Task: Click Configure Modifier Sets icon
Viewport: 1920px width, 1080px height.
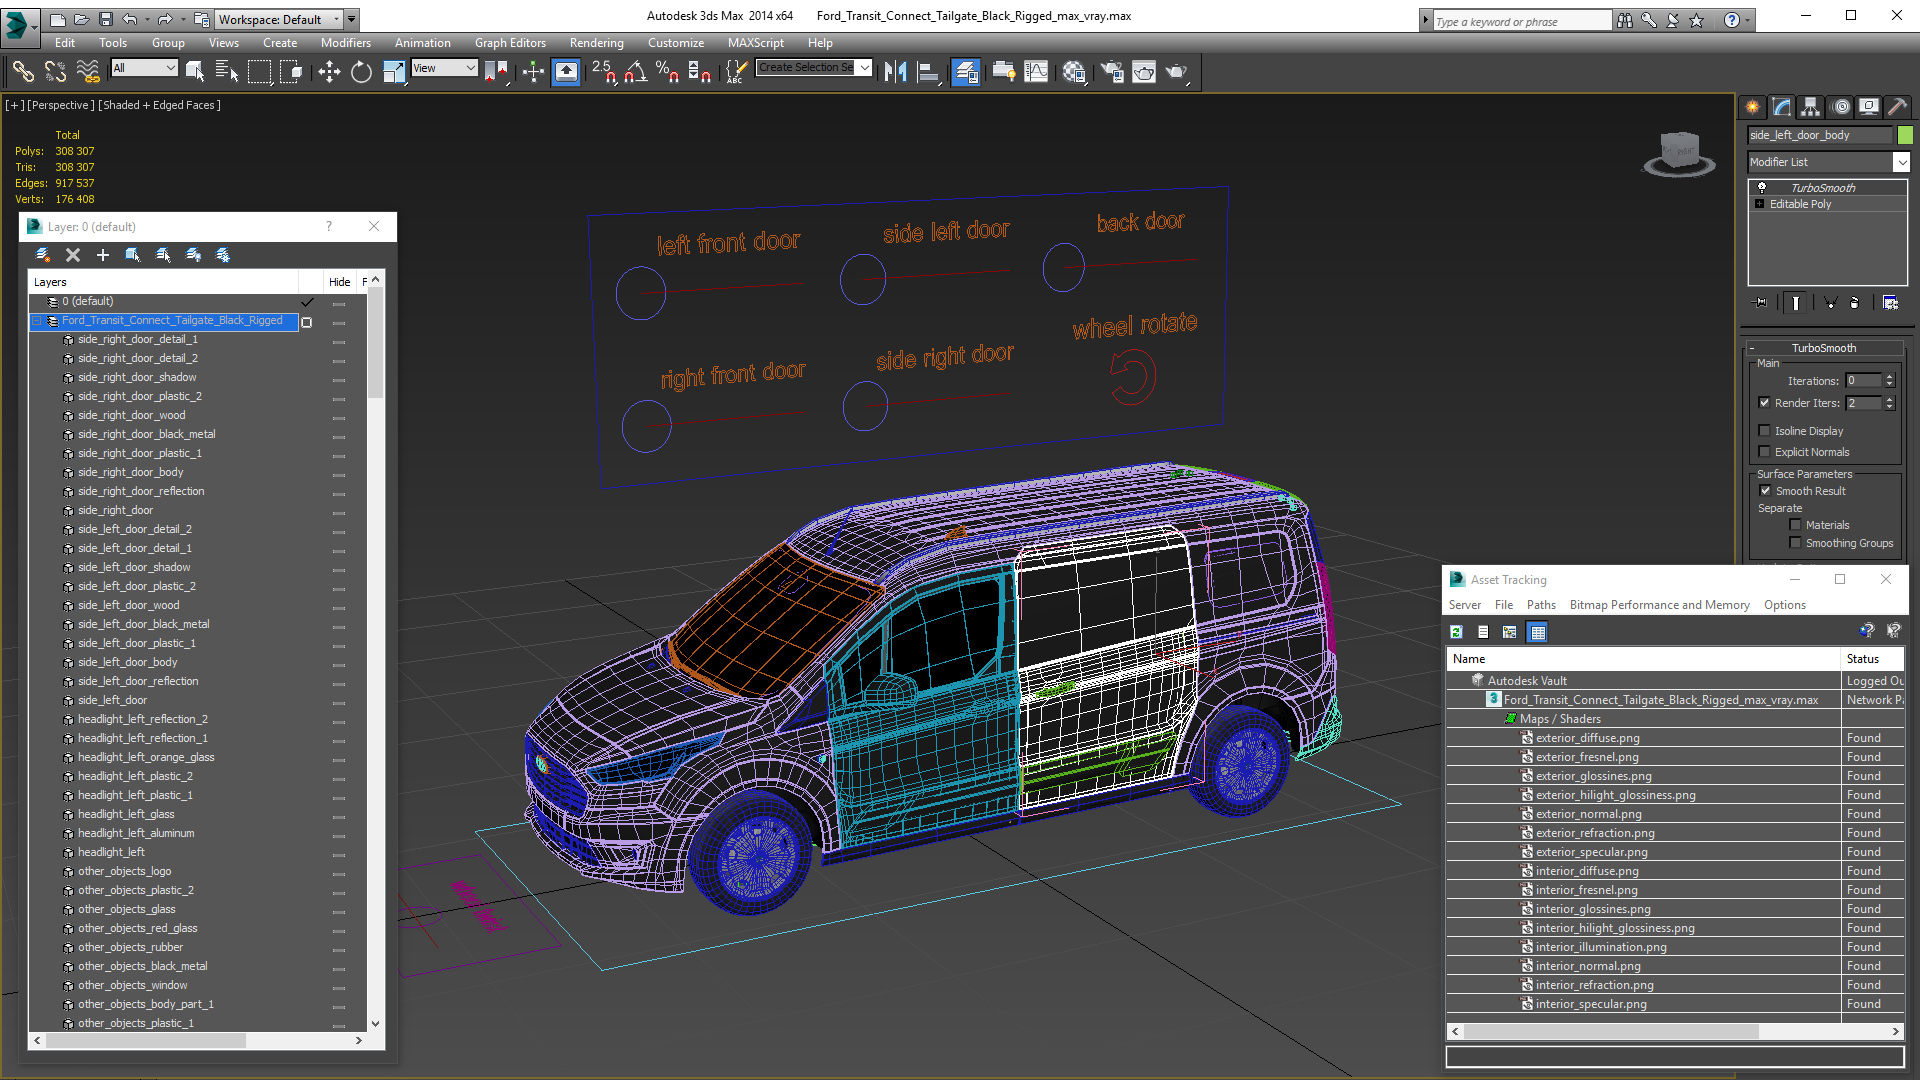Action: pos(1890,302)
